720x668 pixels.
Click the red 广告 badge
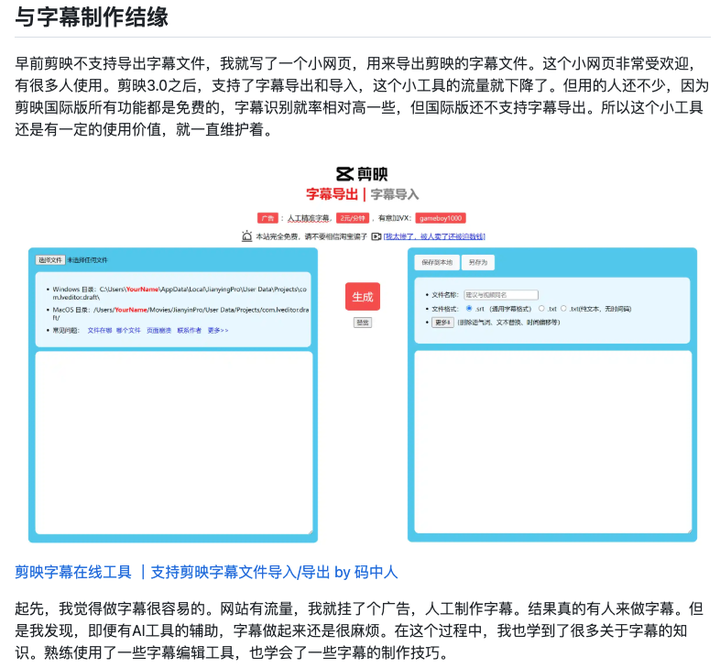pyautogui.click(x=267, y=217)
